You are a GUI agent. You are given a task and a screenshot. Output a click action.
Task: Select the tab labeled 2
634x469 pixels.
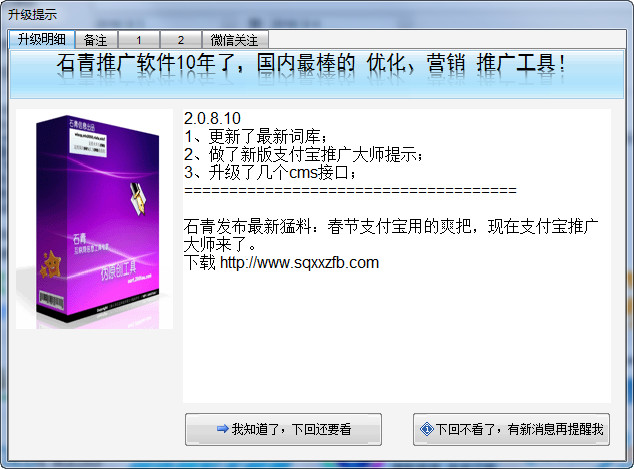pos(181,40)
